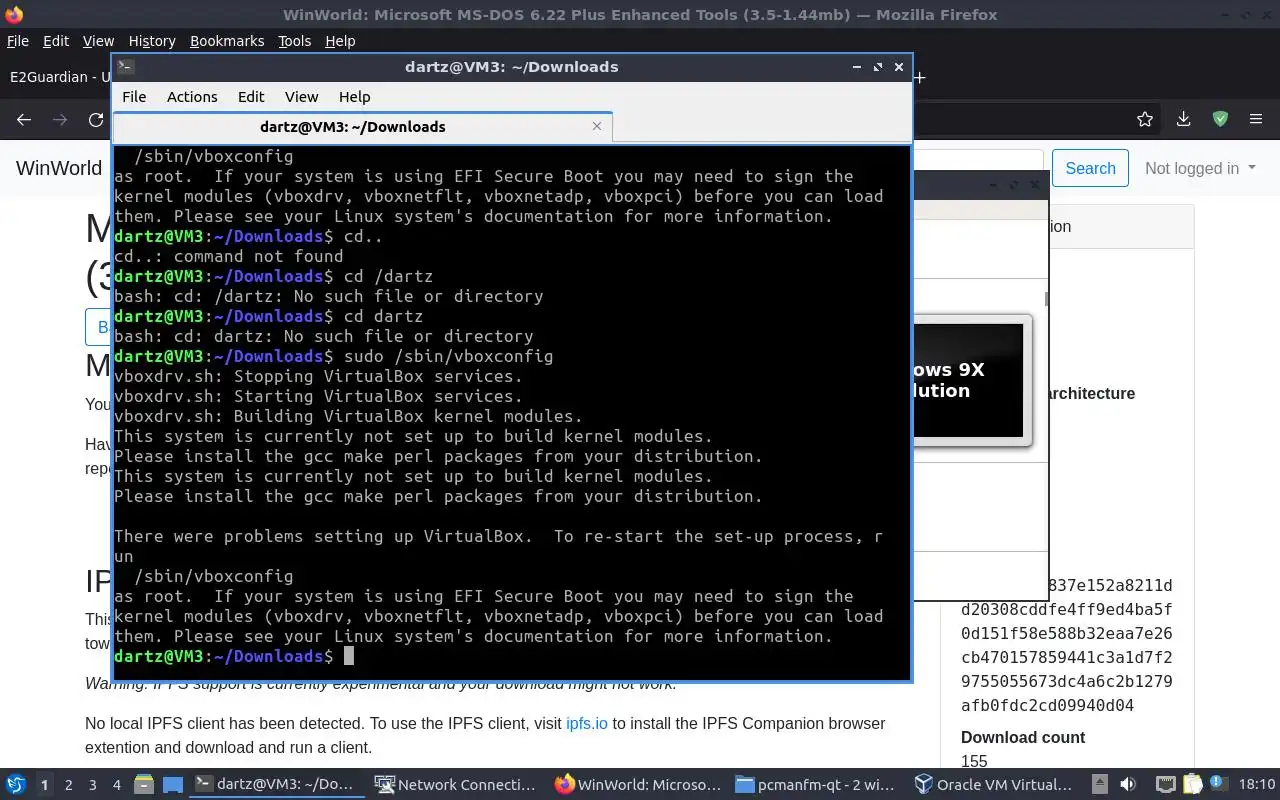Open pcmanfm-qt taskbar entry
The height and width of the screenshot is (800, 1280).
click(x=816, y=785)
